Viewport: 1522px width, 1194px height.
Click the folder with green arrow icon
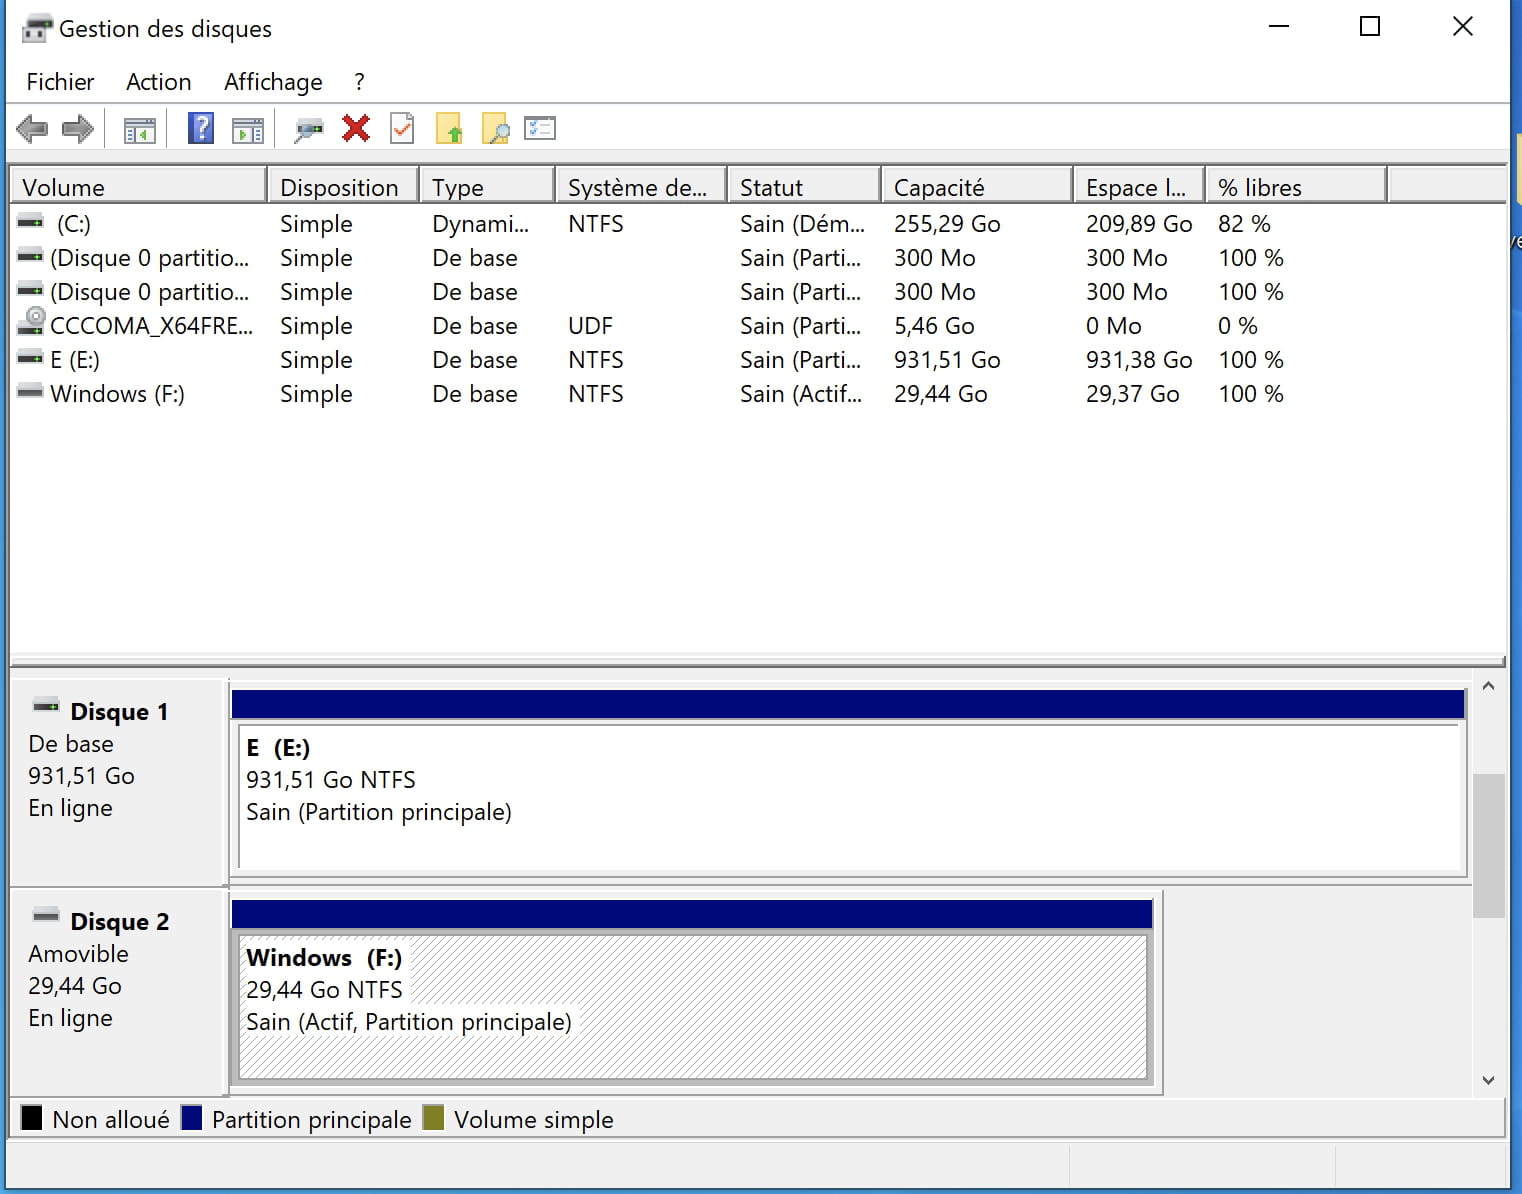coord(449,129)
